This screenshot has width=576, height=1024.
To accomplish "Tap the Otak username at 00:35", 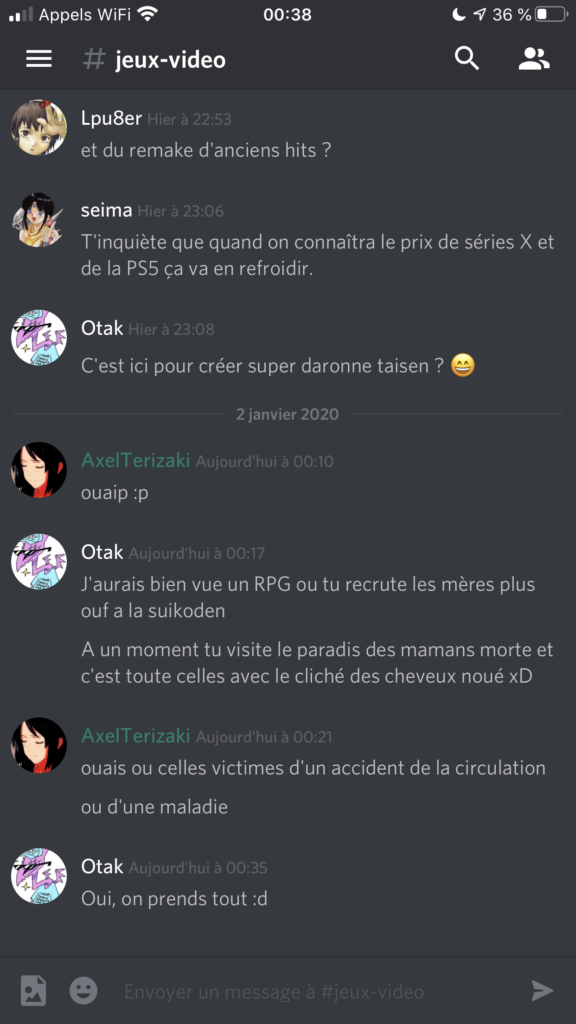I will (x=102, y=867).
